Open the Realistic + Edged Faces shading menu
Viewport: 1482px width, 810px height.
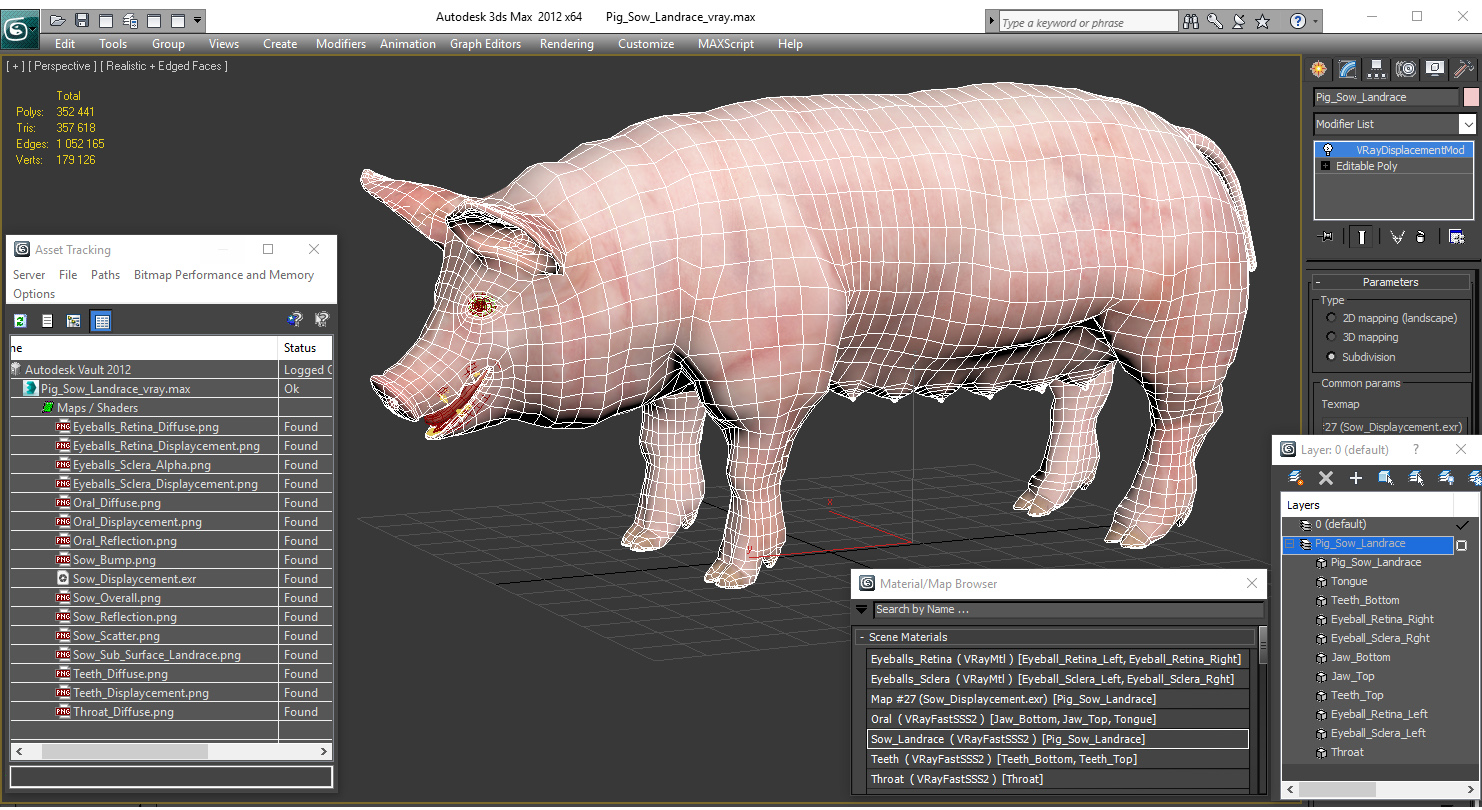tap(165, 66)
